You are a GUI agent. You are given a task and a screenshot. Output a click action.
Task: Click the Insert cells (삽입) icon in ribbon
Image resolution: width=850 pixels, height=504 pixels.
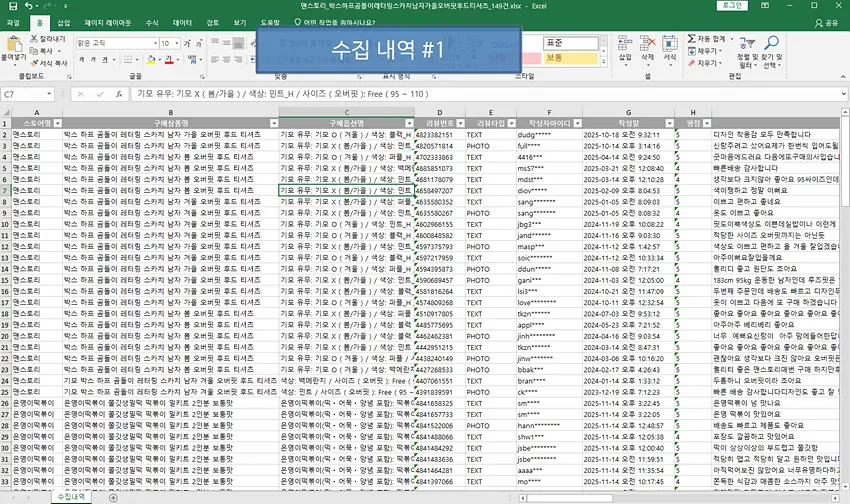tap(625, 44)
